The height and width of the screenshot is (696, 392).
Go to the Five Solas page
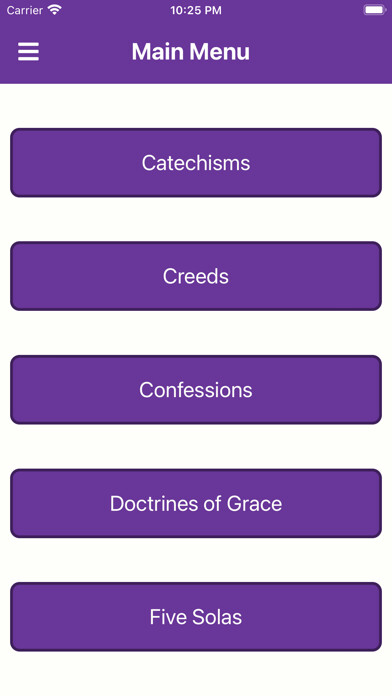click(196, 617)
